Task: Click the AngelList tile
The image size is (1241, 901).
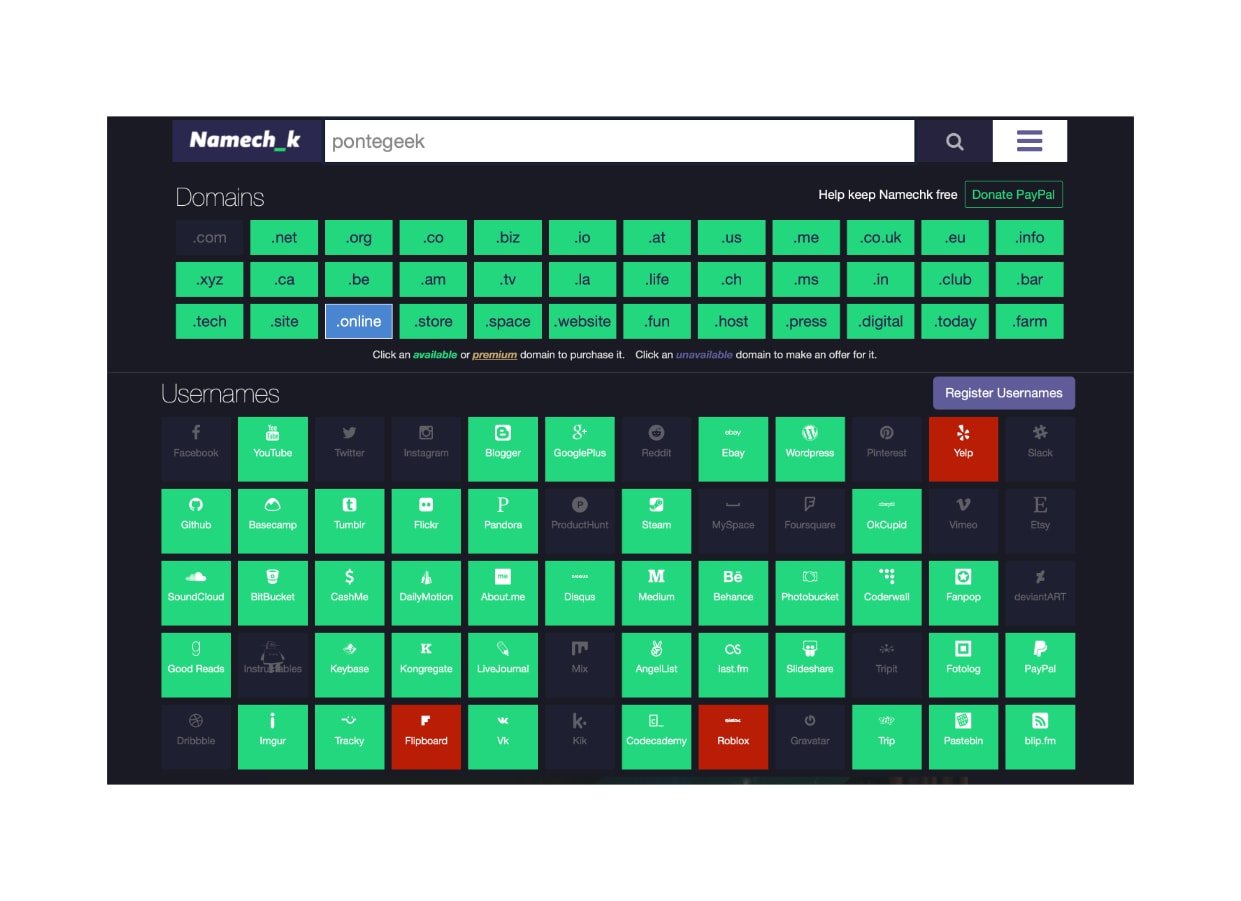Action: click(x=657, y=666)
